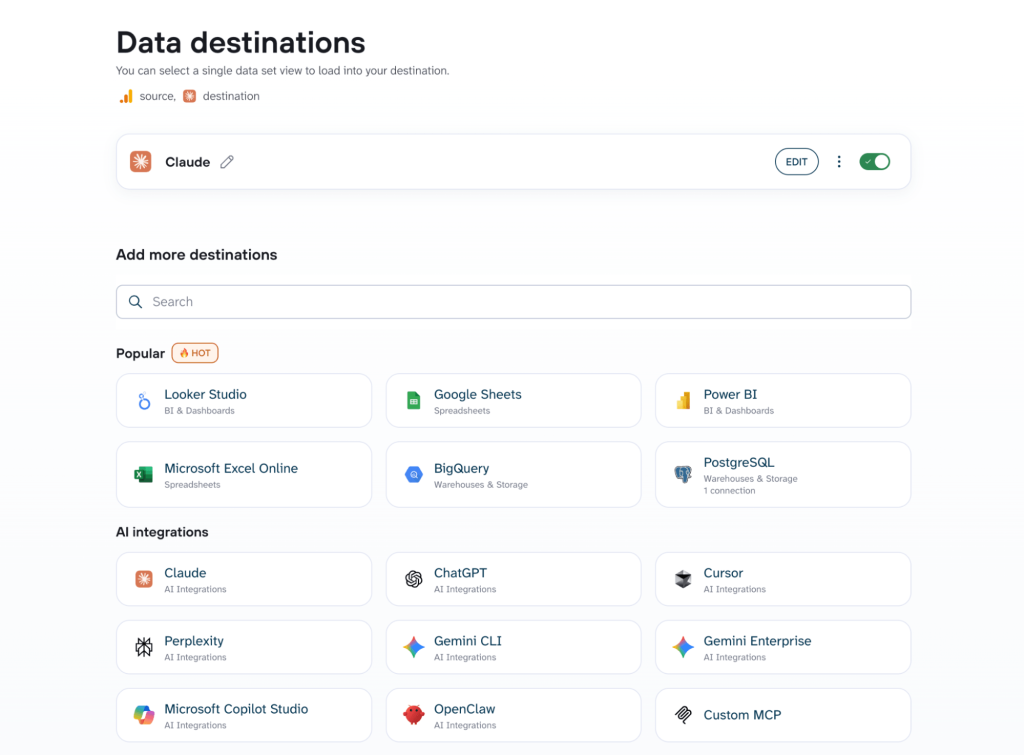The image size is (1024, 755).
Task: Click the source analytics bar-chart icon
Action: pyautogui.click(x=126, y=97)
